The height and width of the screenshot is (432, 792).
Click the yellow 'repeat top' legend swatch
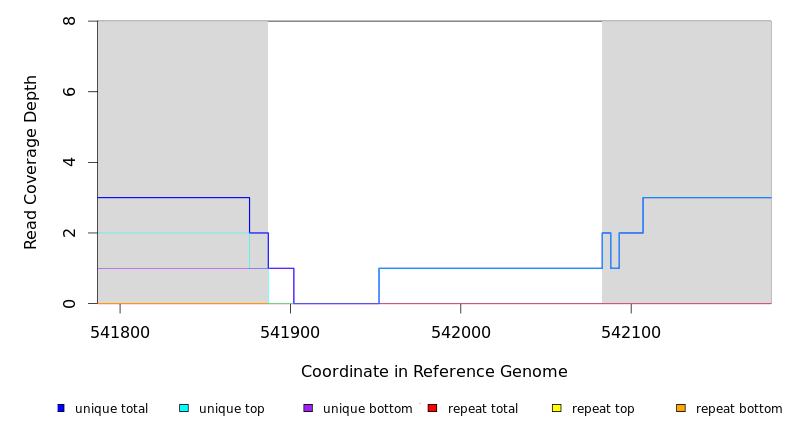pyautogui.click(x=557, y=408)
